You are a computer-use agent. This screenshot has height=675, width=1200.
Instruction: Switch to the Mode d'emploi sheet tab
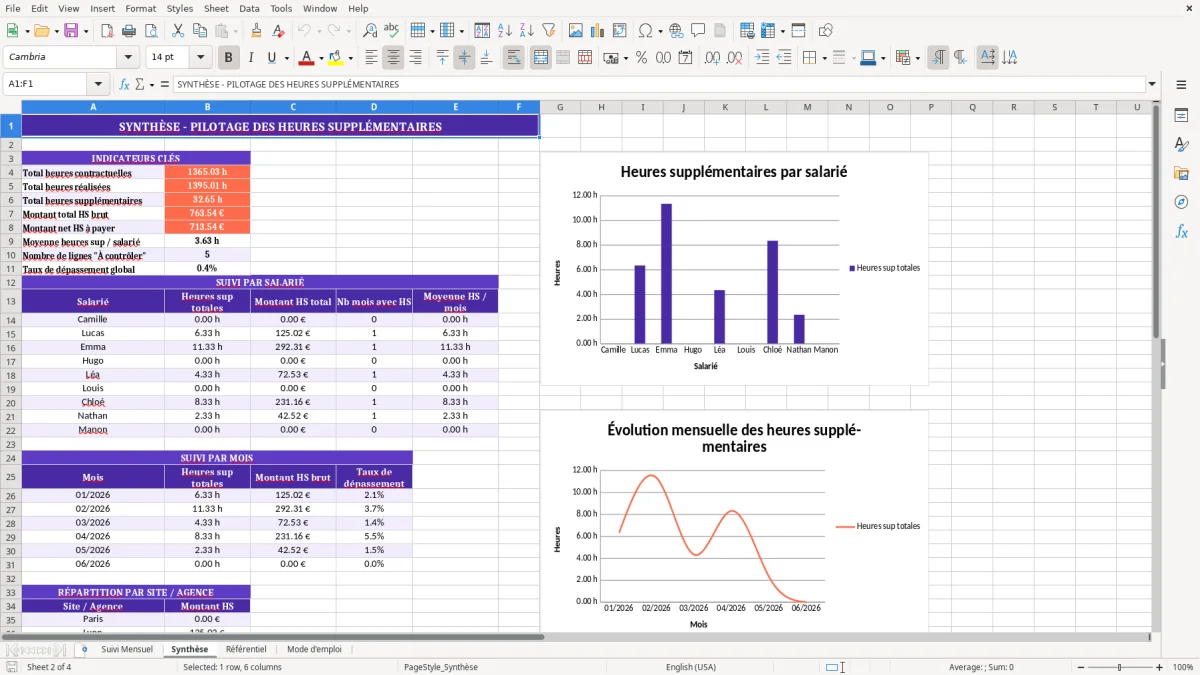coord(314,649)
